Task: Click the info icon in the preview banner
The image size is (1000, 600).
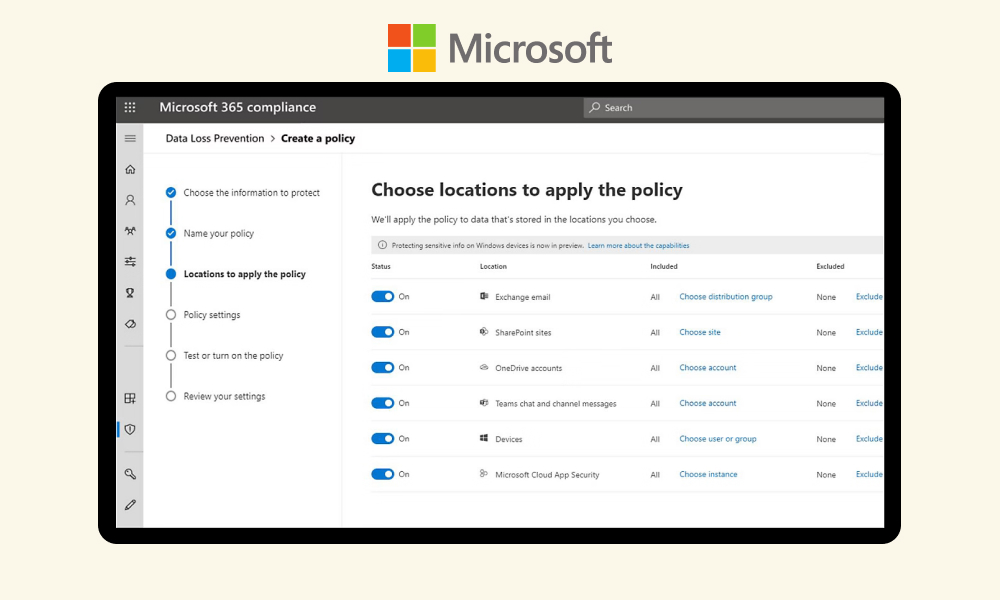Action: pos(383,245)
